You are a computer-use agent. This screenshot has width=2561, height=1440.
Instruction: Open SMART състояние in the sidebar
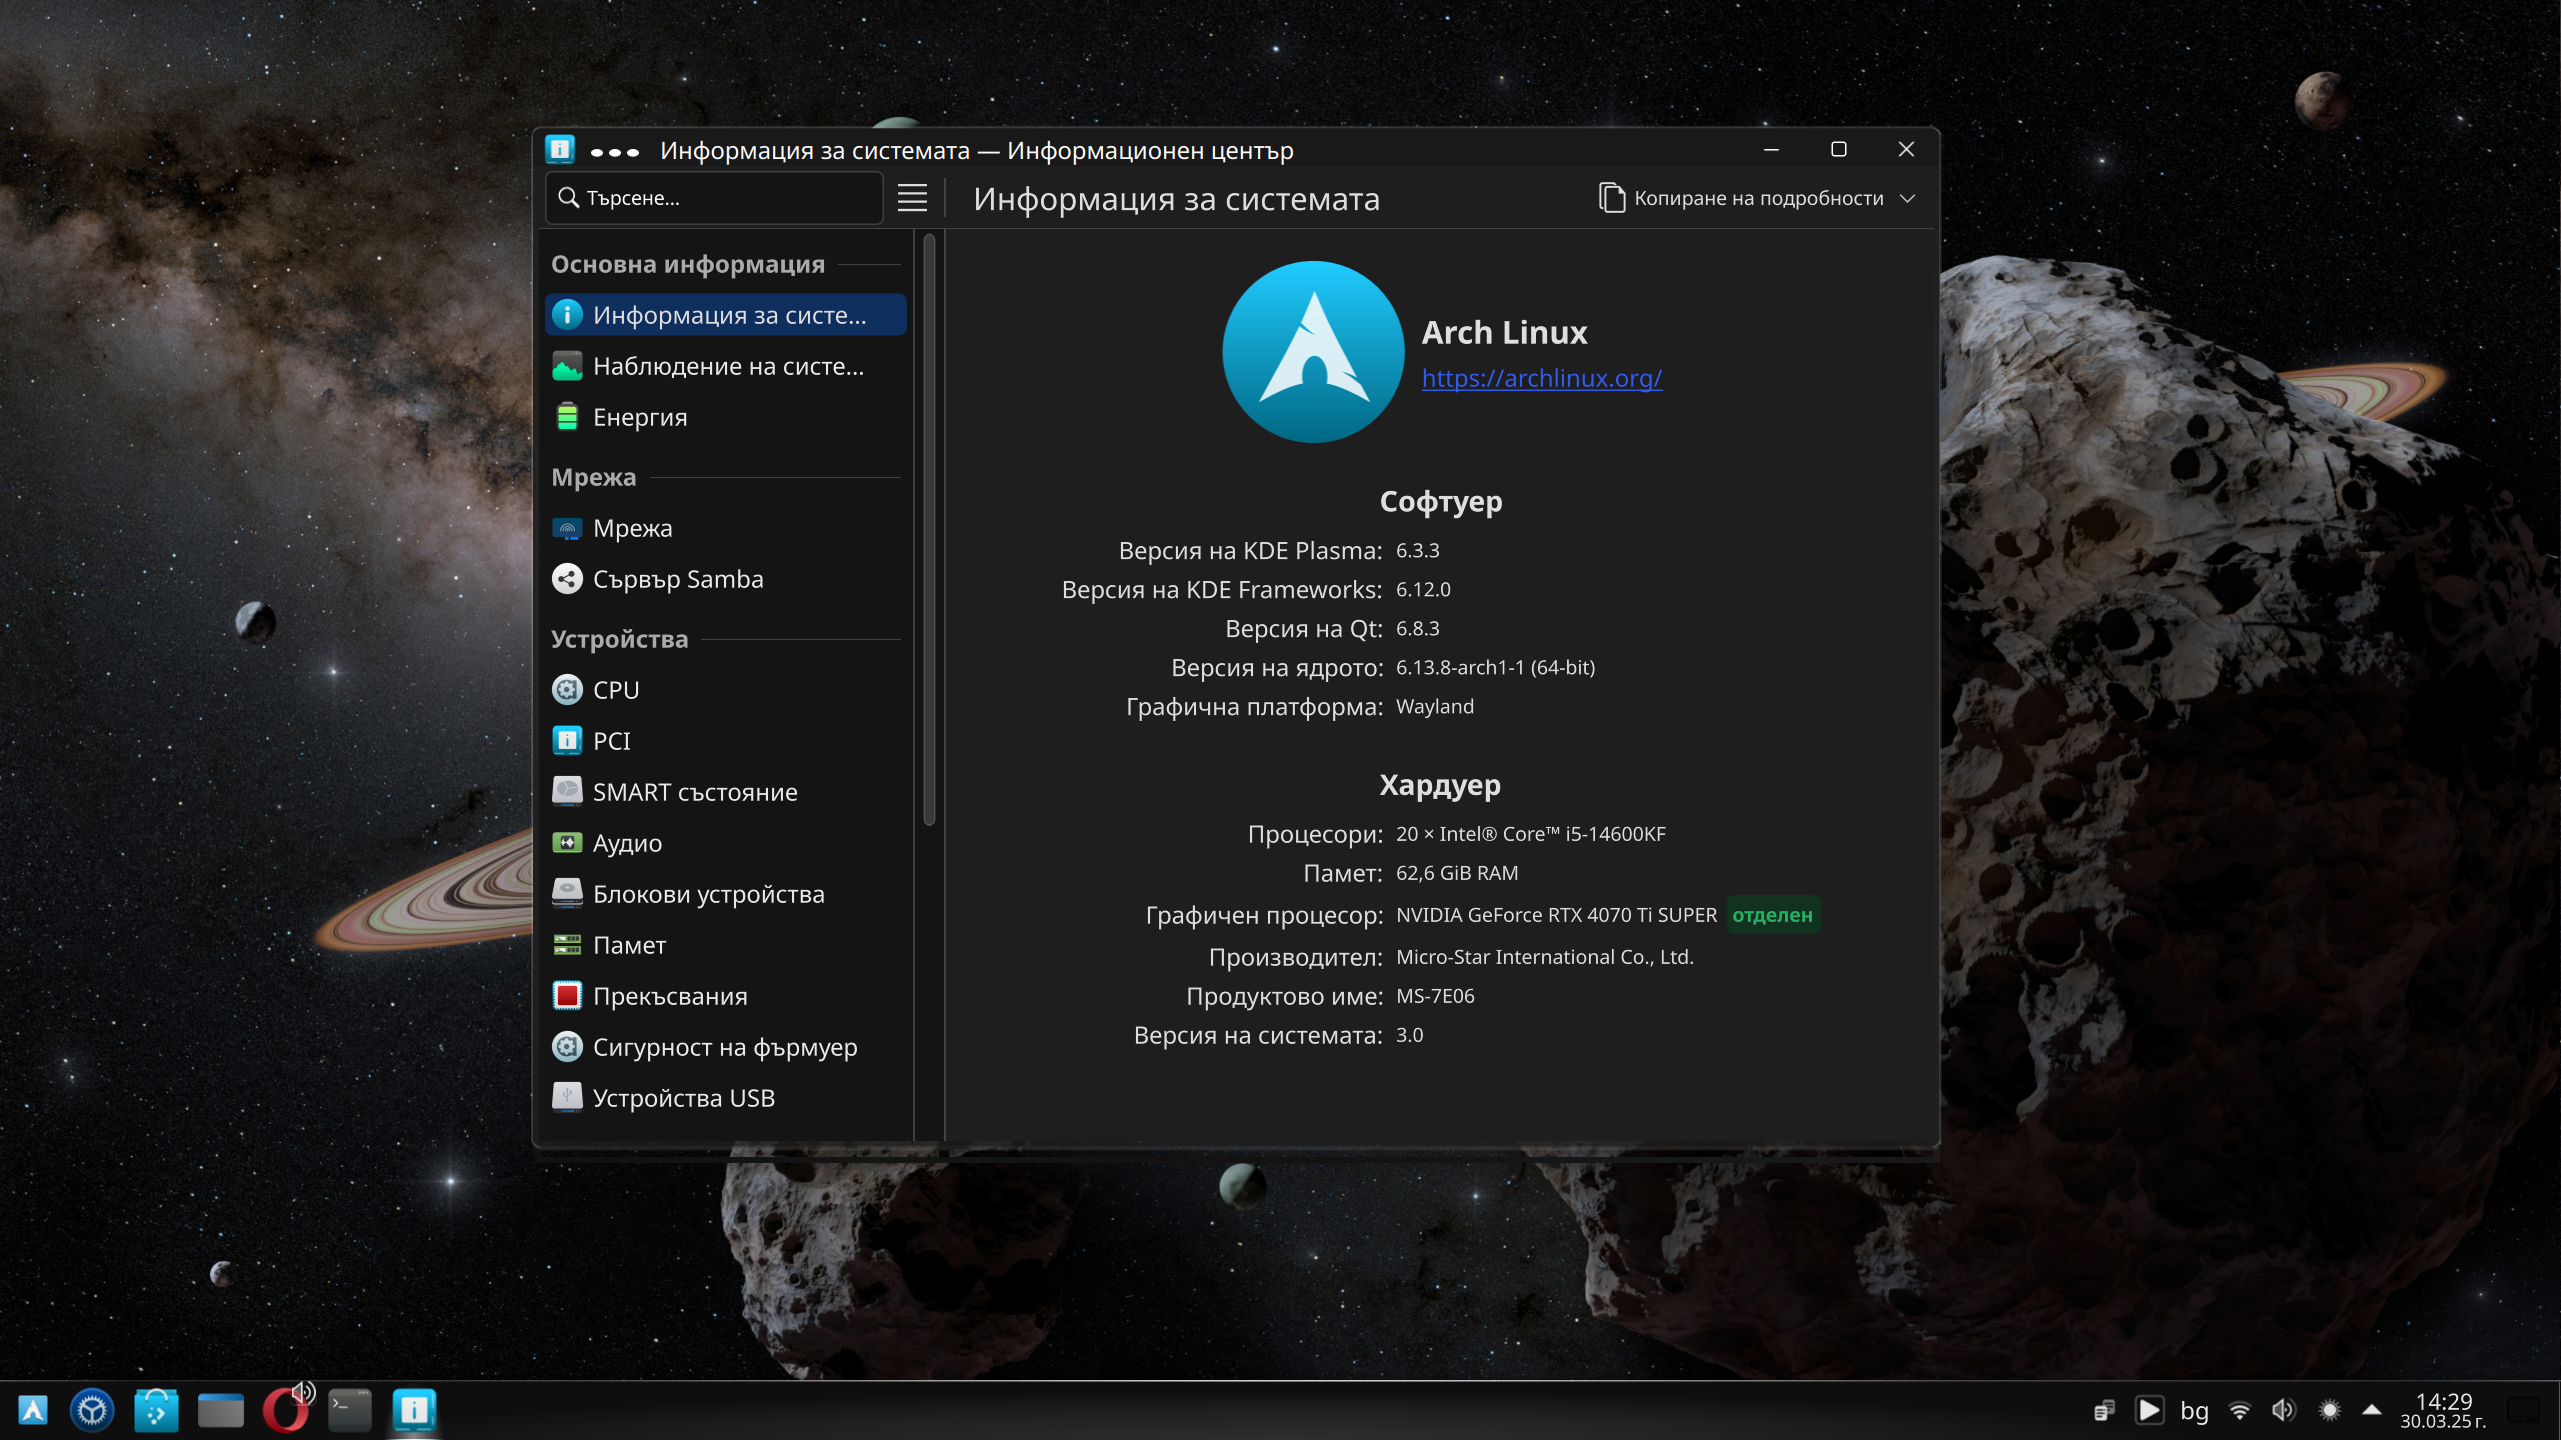[x=726, y=792]
